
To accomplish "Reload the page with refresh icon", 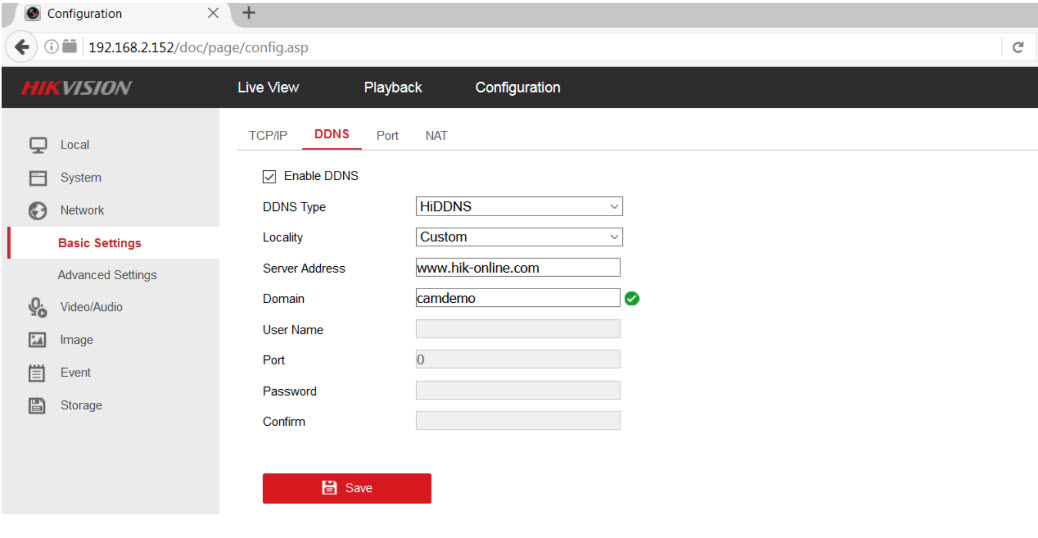I will (x=1018, y=47).
